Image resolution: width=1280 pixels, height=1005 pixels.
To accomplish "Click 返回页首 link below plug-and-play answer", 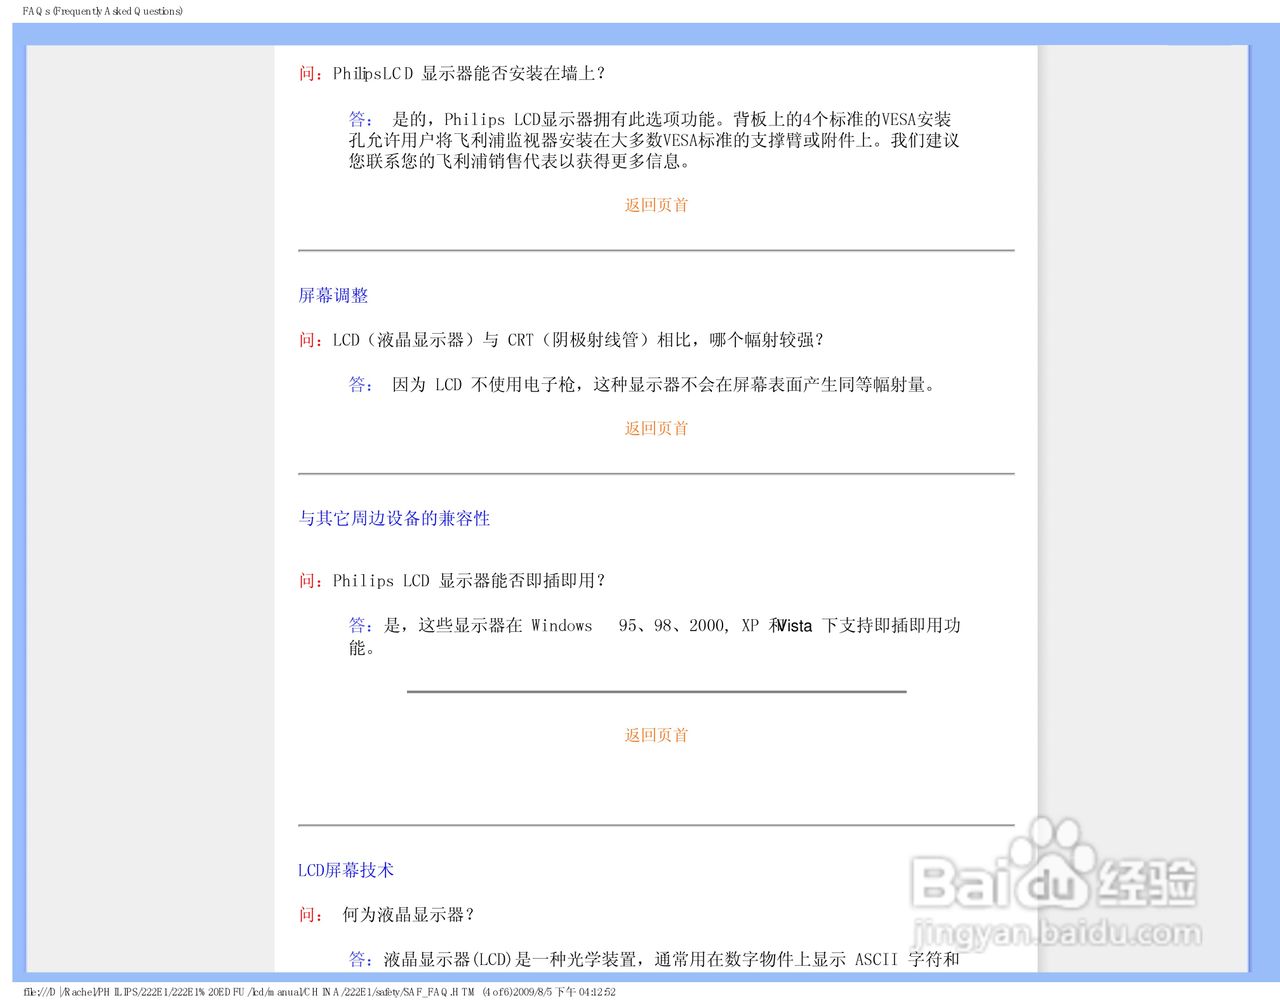I will point(656,735).
